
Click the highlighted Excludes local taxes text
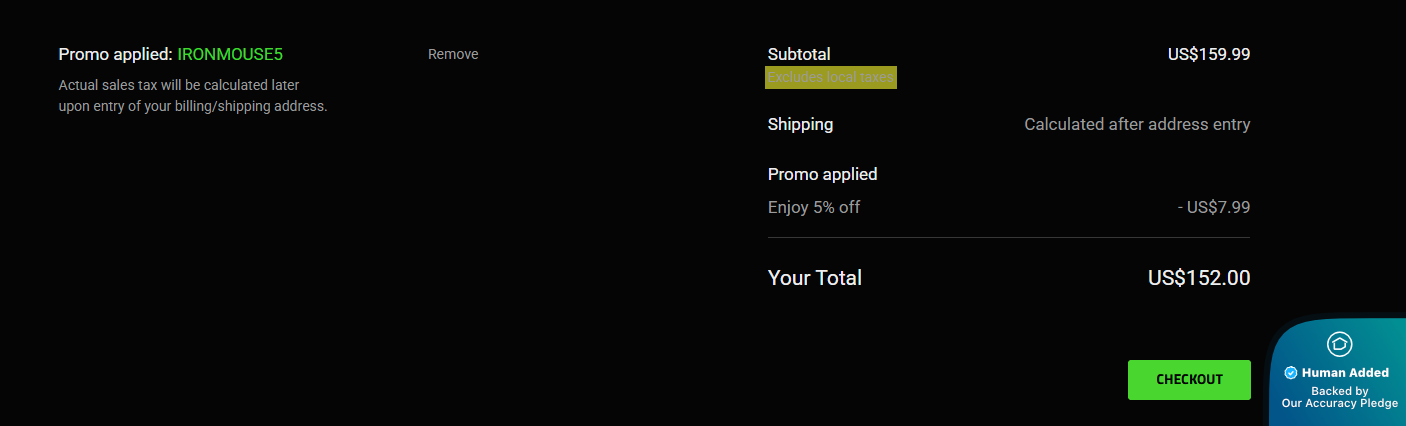pyautogui.click(x=831, y=78)
